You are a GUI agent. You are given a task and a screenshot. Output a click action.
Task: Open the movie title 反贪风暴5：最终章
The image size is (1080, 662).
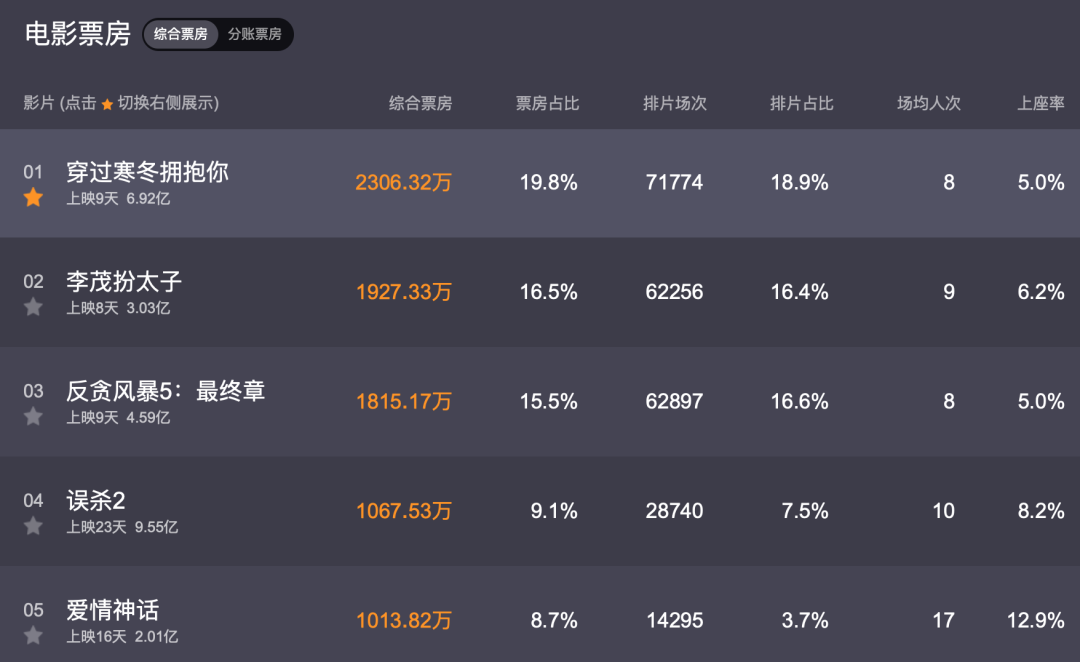coord(165,391)
